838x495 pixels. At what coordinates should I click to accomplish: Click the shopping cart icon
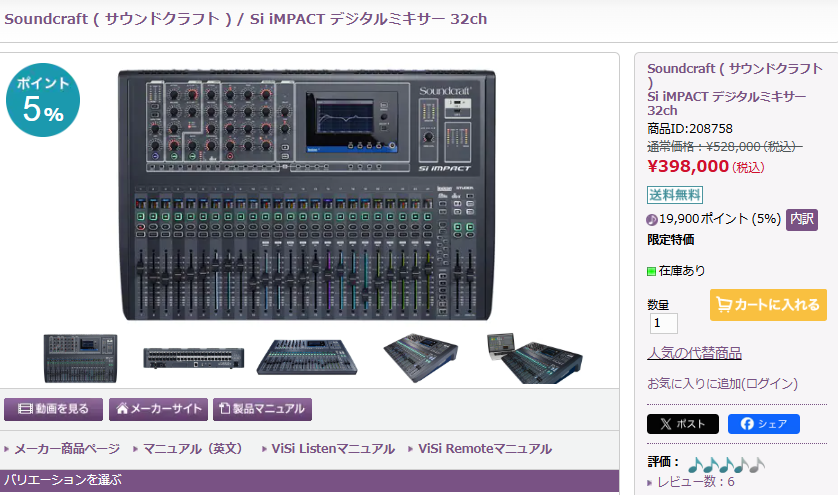tap(724, 305)
